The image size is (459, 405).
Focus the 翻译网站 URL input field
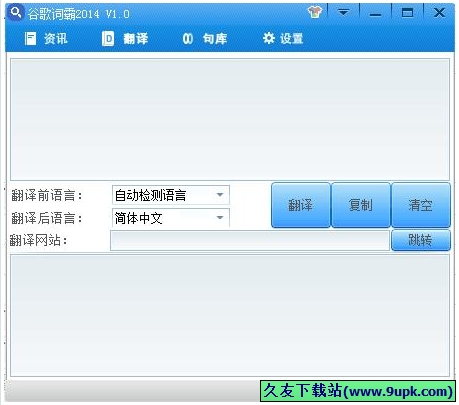point(250,240)
